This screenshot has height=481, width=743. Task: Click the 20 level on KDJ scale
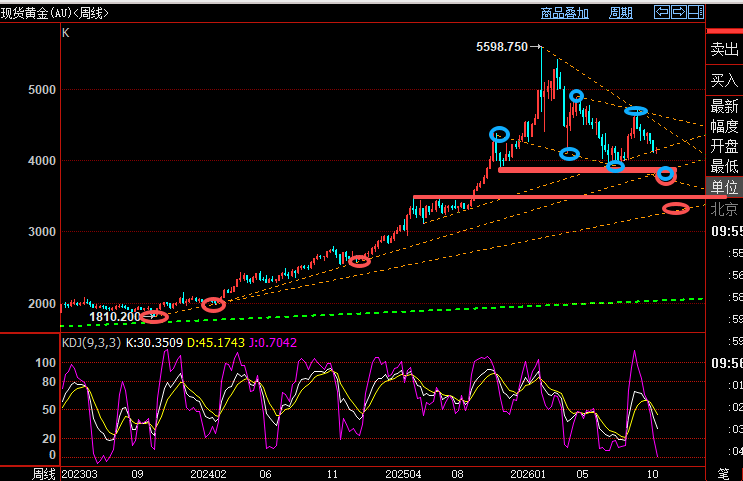click(x=49, y=439)
